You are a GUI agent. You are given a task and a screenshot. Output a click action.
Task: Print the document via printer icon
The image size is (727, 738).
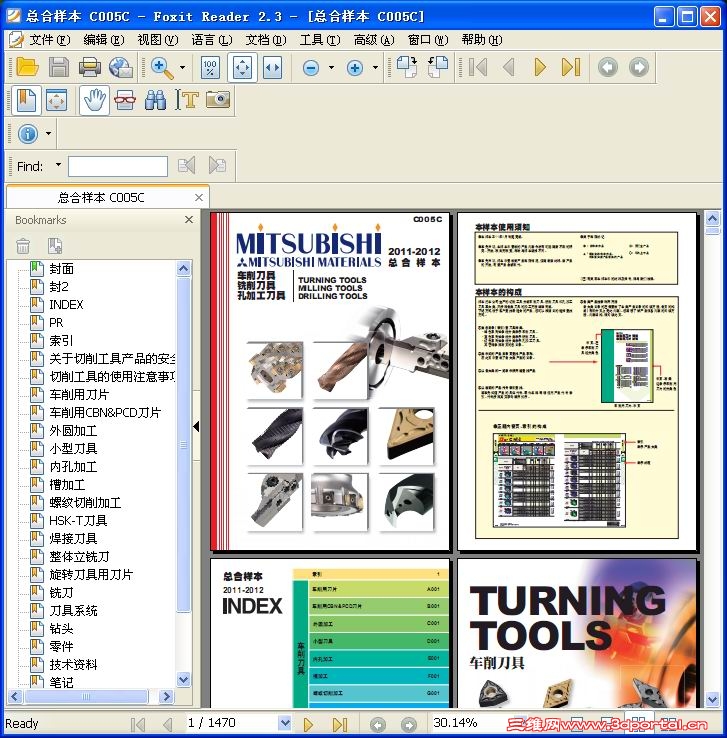tap(90, 67)
